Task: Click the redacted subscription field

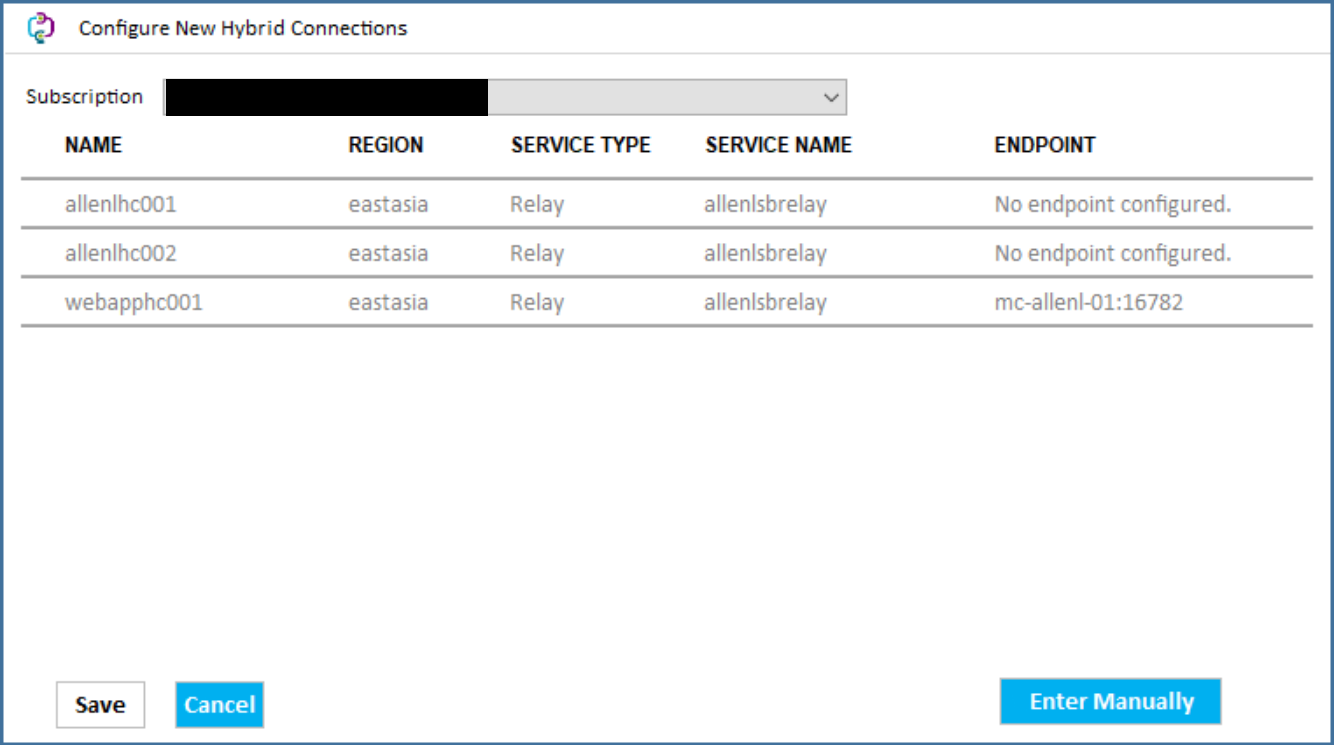Action: tap(325, 95)
